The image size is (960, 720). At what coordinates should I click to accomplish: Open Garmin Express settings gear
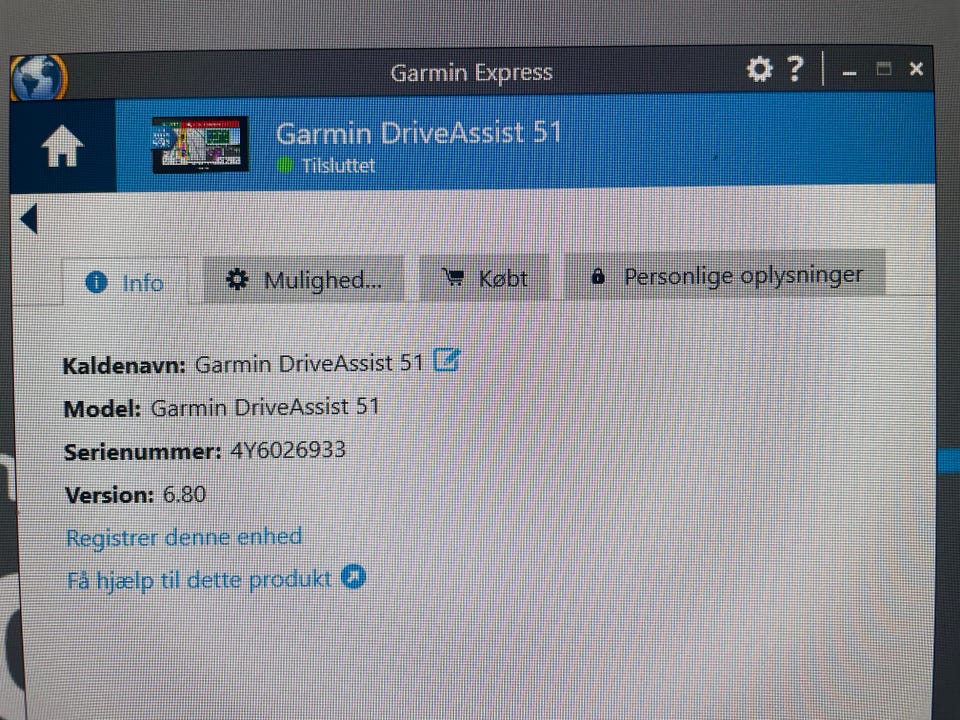click(x=760, y=69)
